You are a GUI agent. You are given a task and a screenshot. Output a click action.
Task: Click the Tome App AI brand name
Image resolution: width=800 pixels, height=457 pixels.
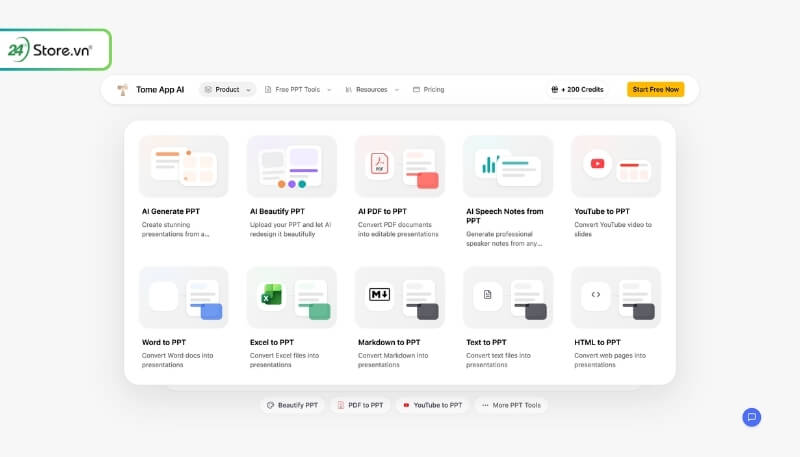[160, 90]
